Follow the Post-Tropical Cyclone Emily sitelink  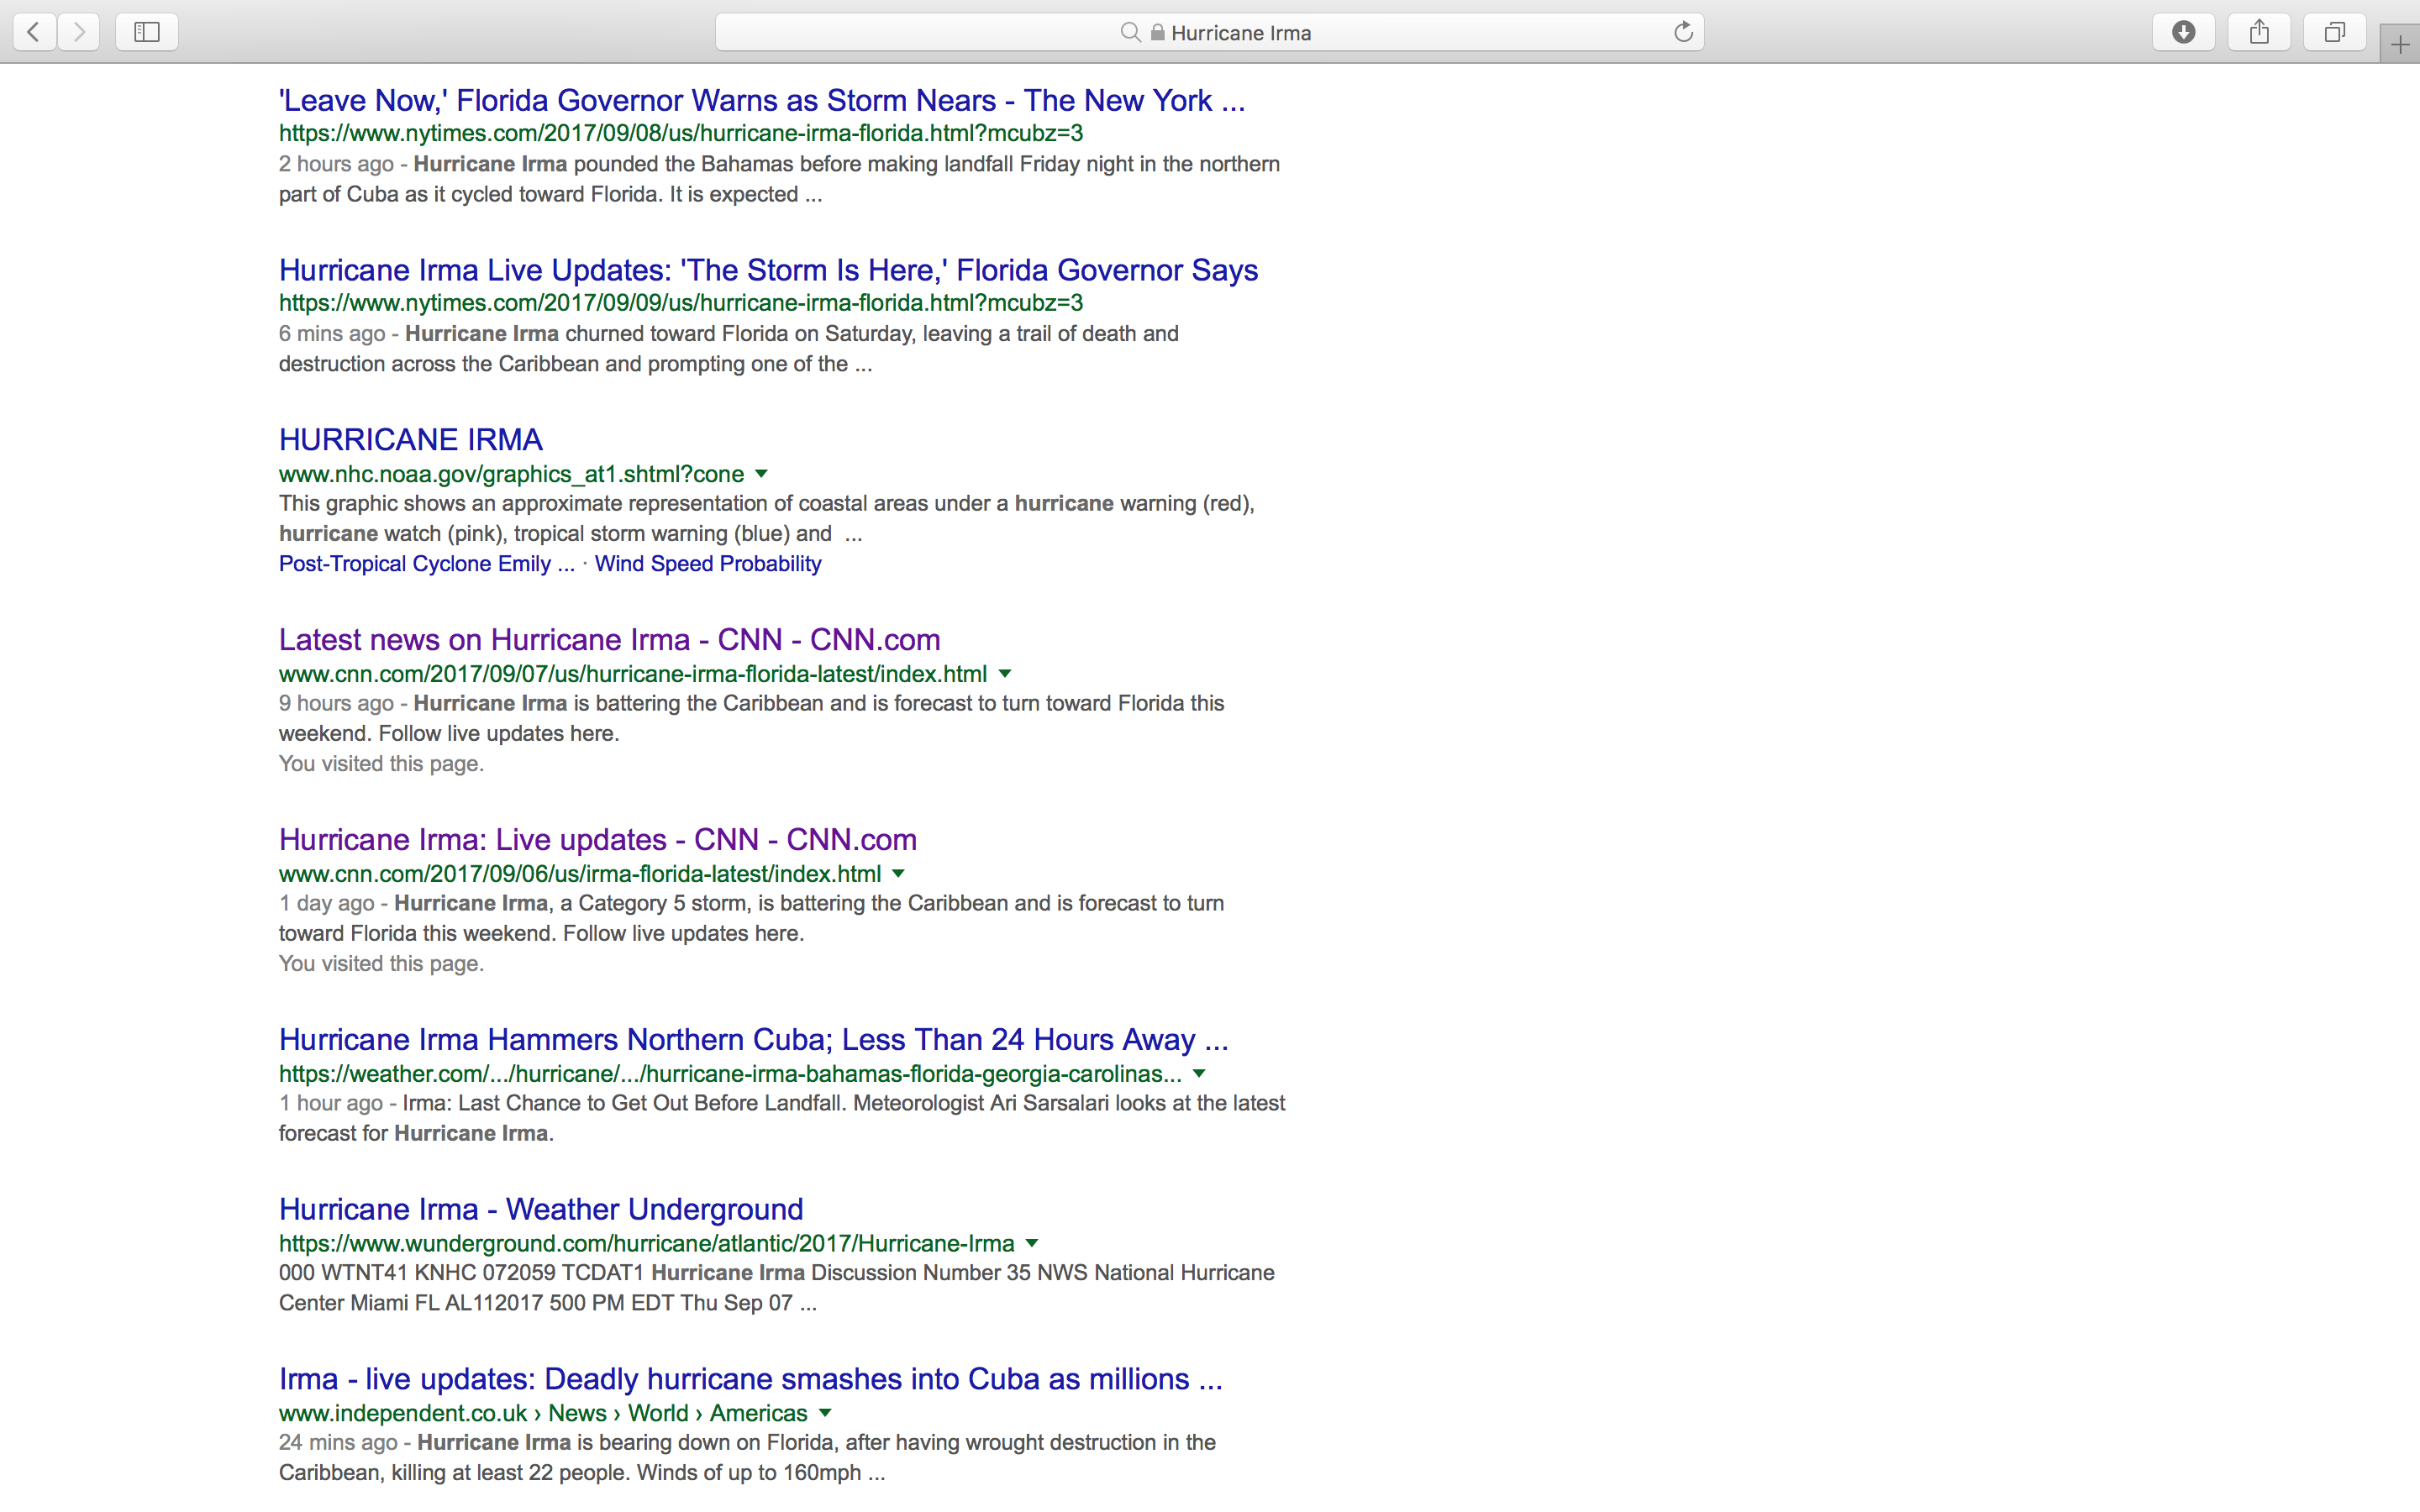pos(427,564)
